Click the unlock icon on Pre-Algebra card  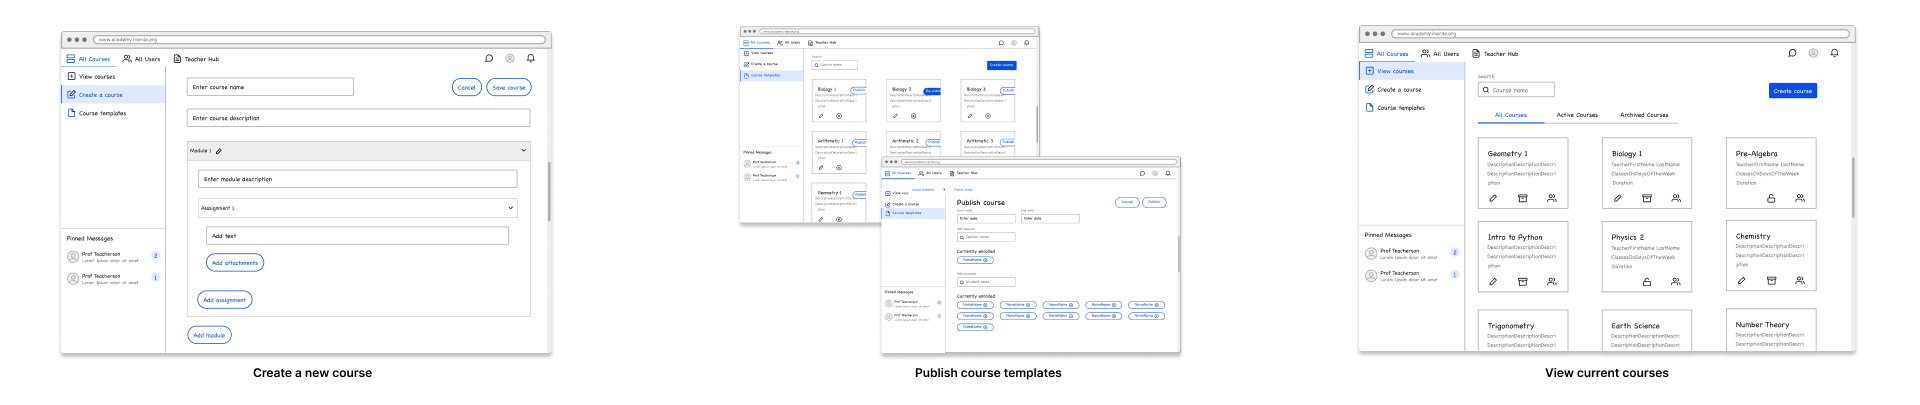coord(1771,198)
